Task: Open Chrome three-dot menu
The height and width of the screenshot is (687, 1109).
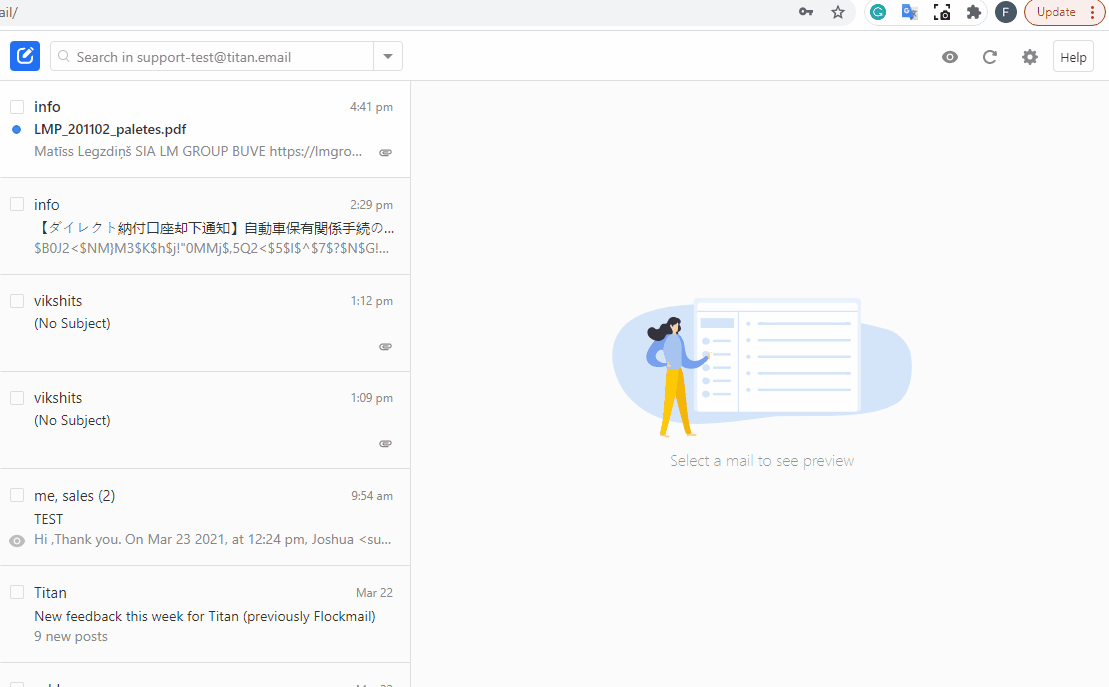Action: click(x=1093, y=12)
